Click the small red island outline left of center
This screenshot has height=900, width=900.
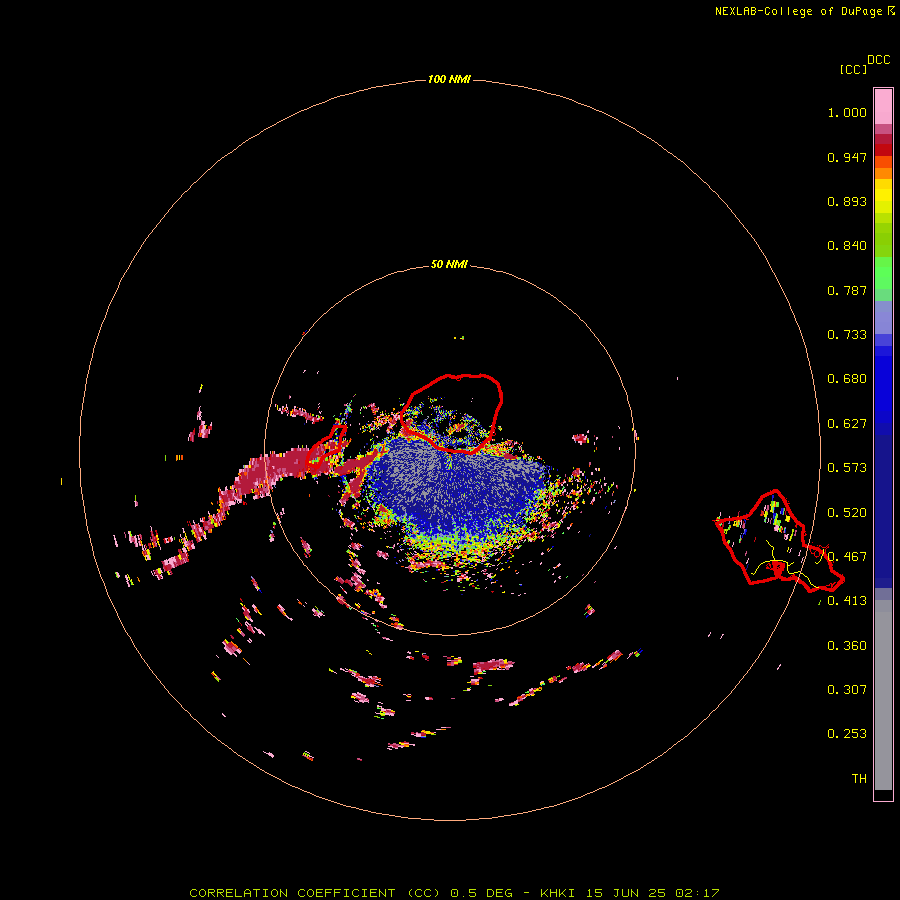click(326, 449)
